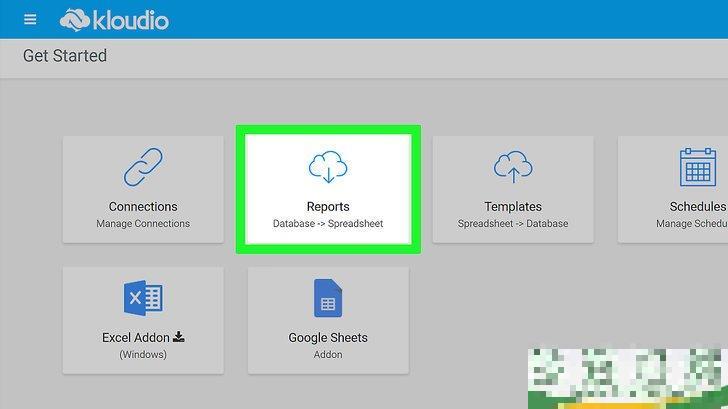The height and width of the screenshot is (409, 728).
Task: Click the cloud download Reports icon
Action: (328, 168)
